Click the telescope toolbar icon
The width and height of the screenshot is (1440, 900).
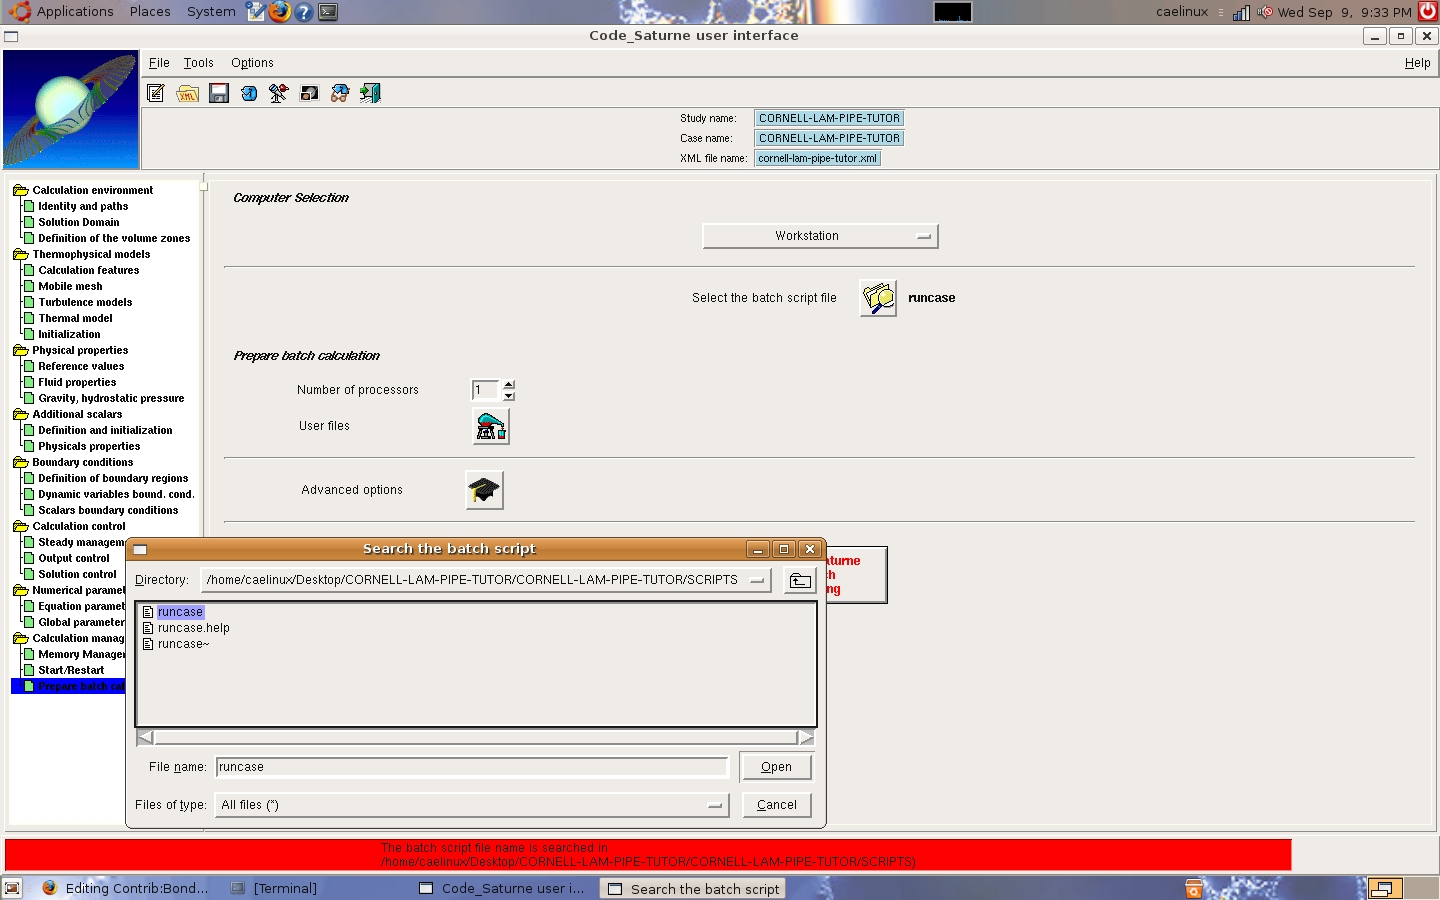point(279,93)
